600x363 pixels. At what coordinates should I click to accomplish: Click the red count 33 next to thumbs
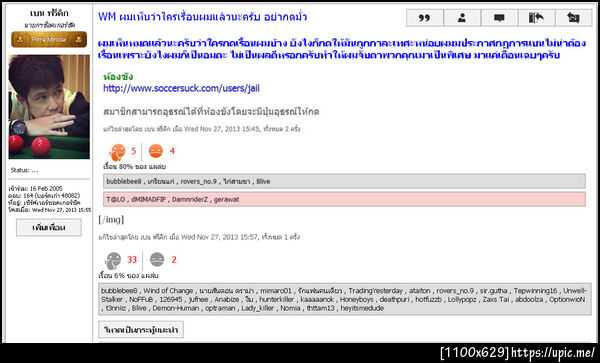(x=132, y=260)
